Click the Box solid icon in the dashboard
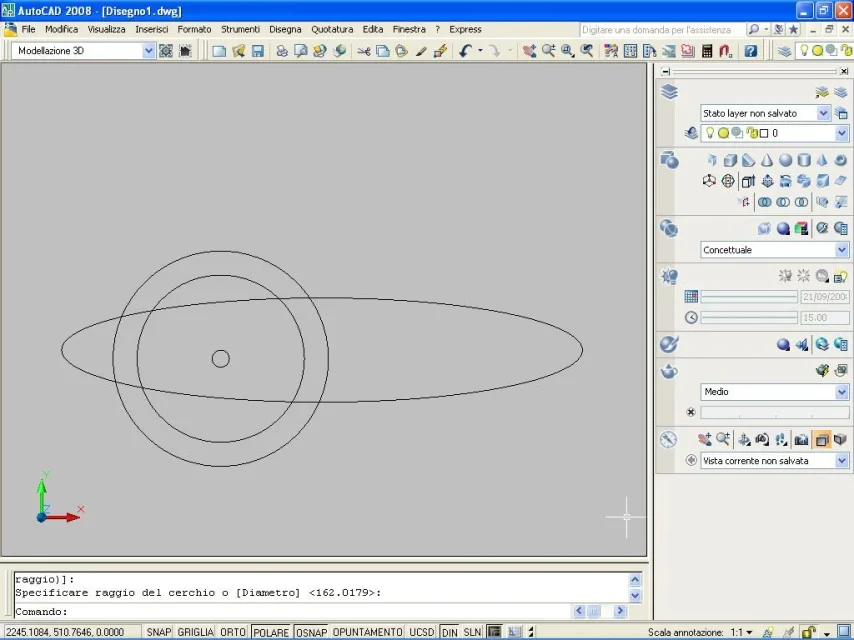The width and height of the screenshot is (854, 640). 730,160
